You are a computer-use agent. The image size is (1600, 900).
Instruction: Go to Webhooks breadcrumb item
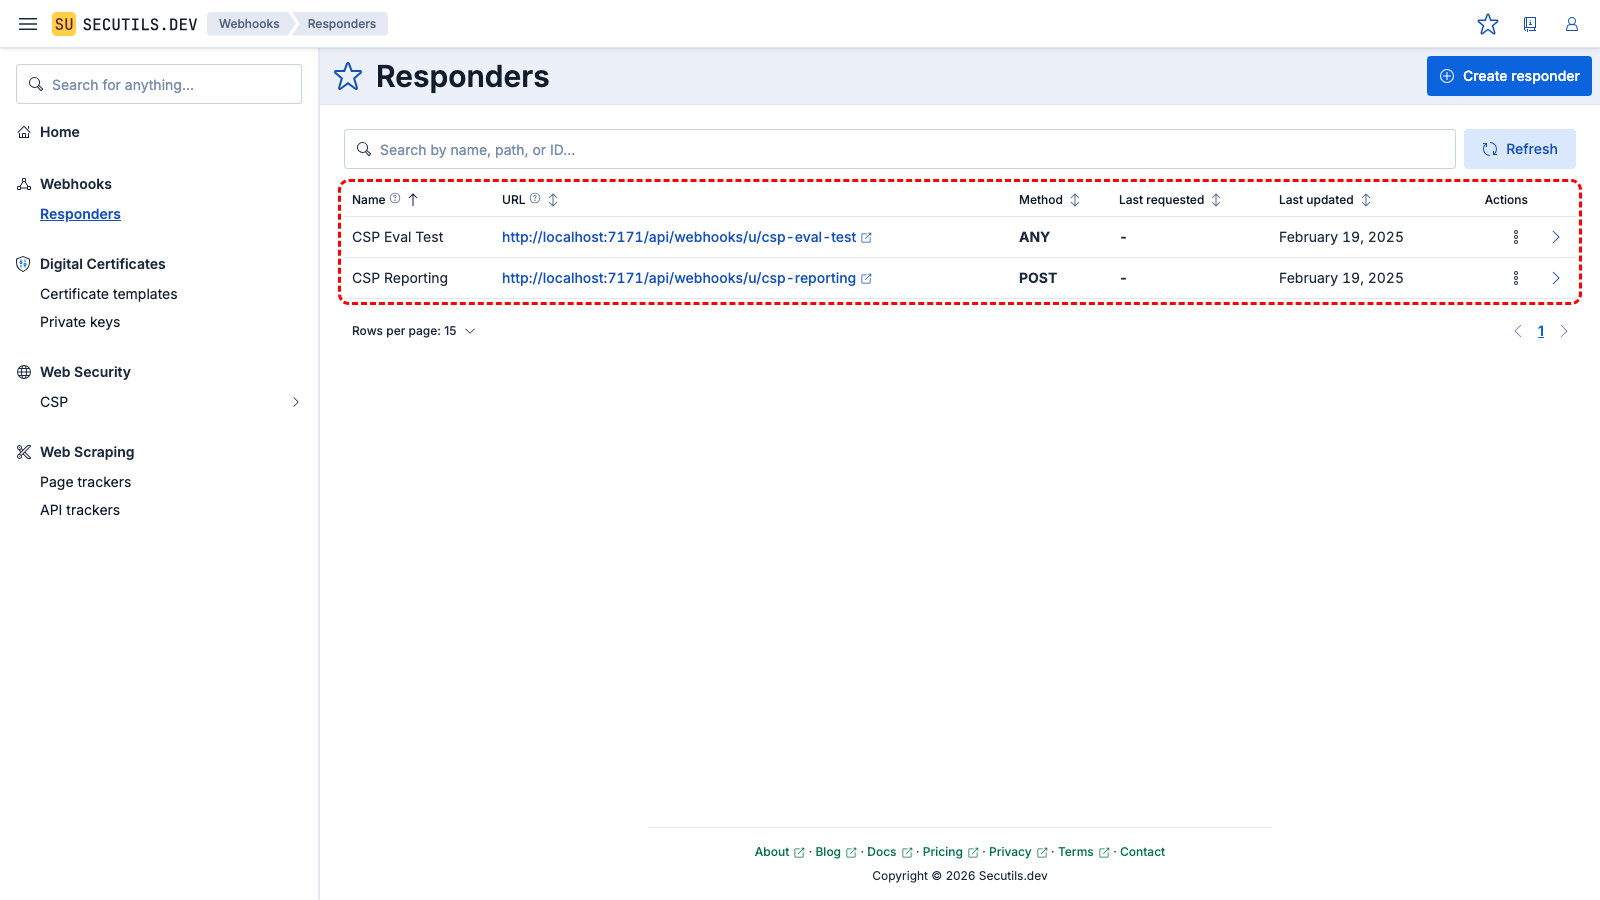click(249, 24)
